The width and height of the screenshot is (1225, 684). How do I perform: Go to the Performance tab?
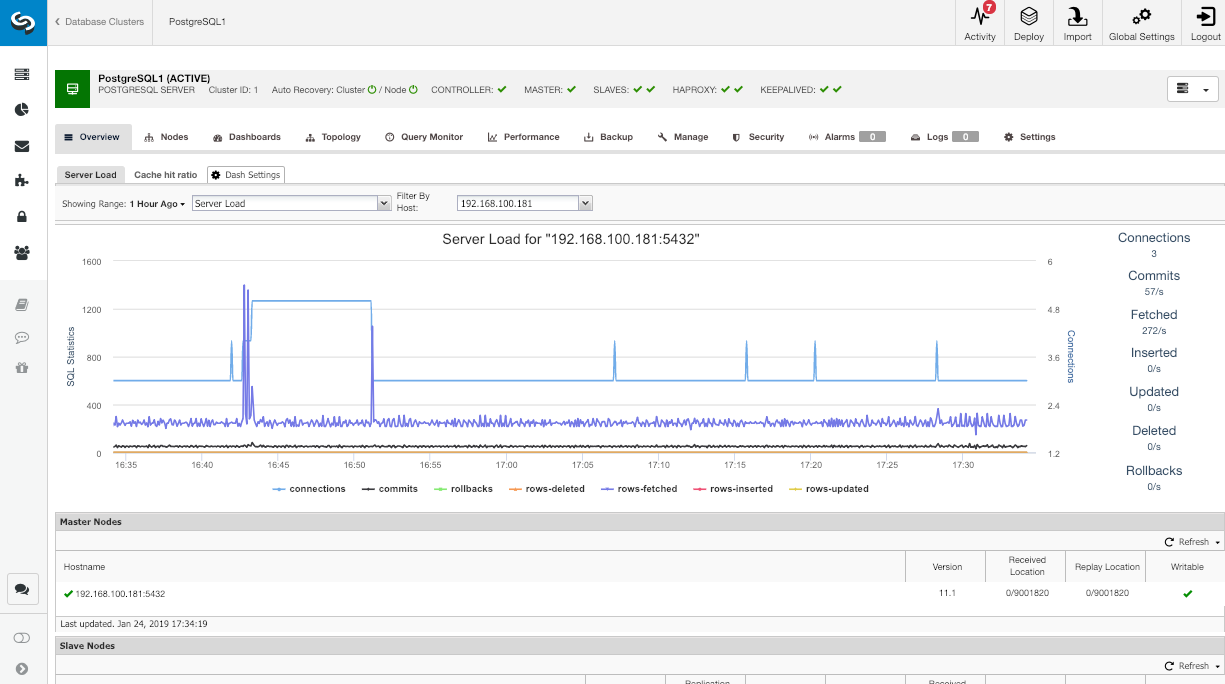pyautogui.click(x=524, y=137)
